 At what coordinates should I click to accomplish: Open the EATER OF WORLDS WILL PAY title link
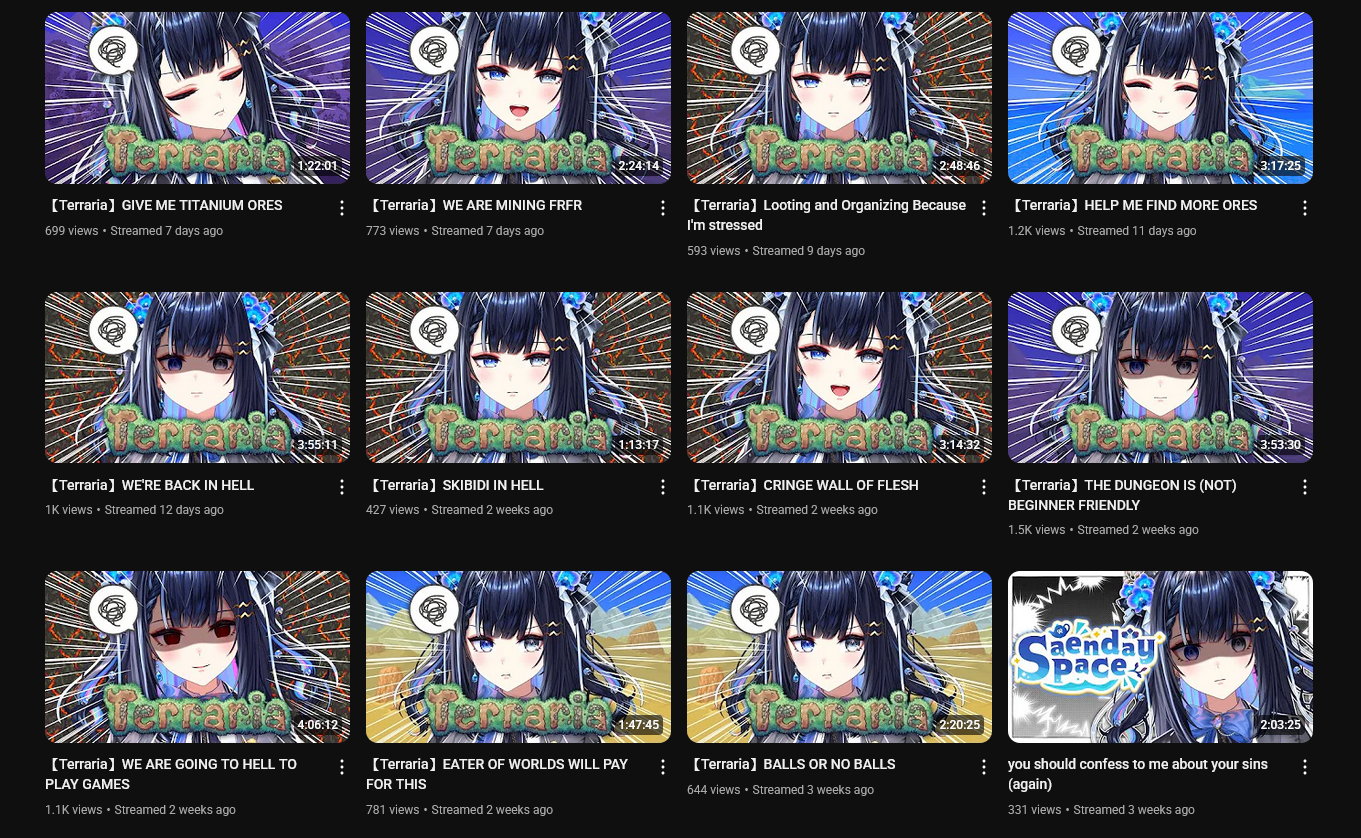[x=497, y=774]
